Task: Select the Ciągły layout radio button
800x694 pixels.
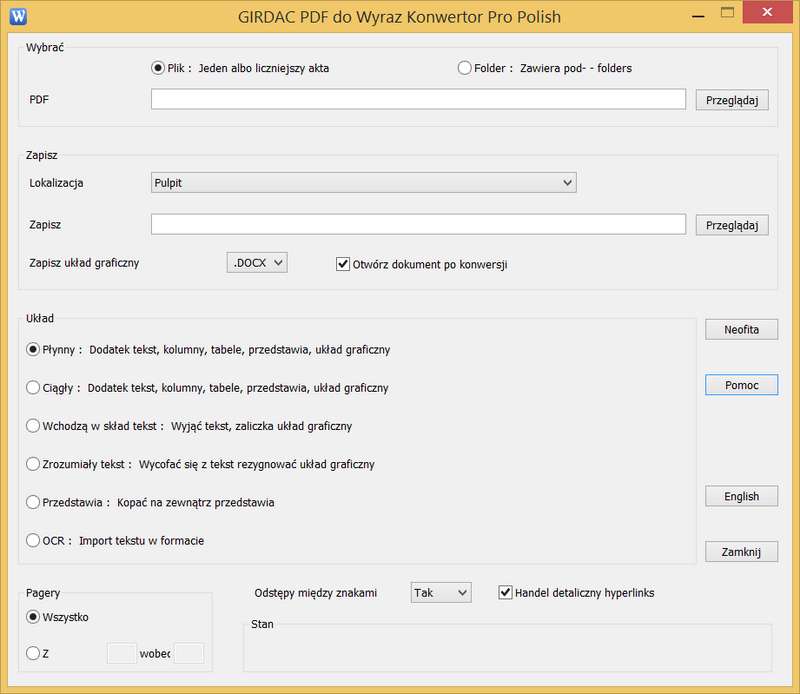Action: coord(33,388)
